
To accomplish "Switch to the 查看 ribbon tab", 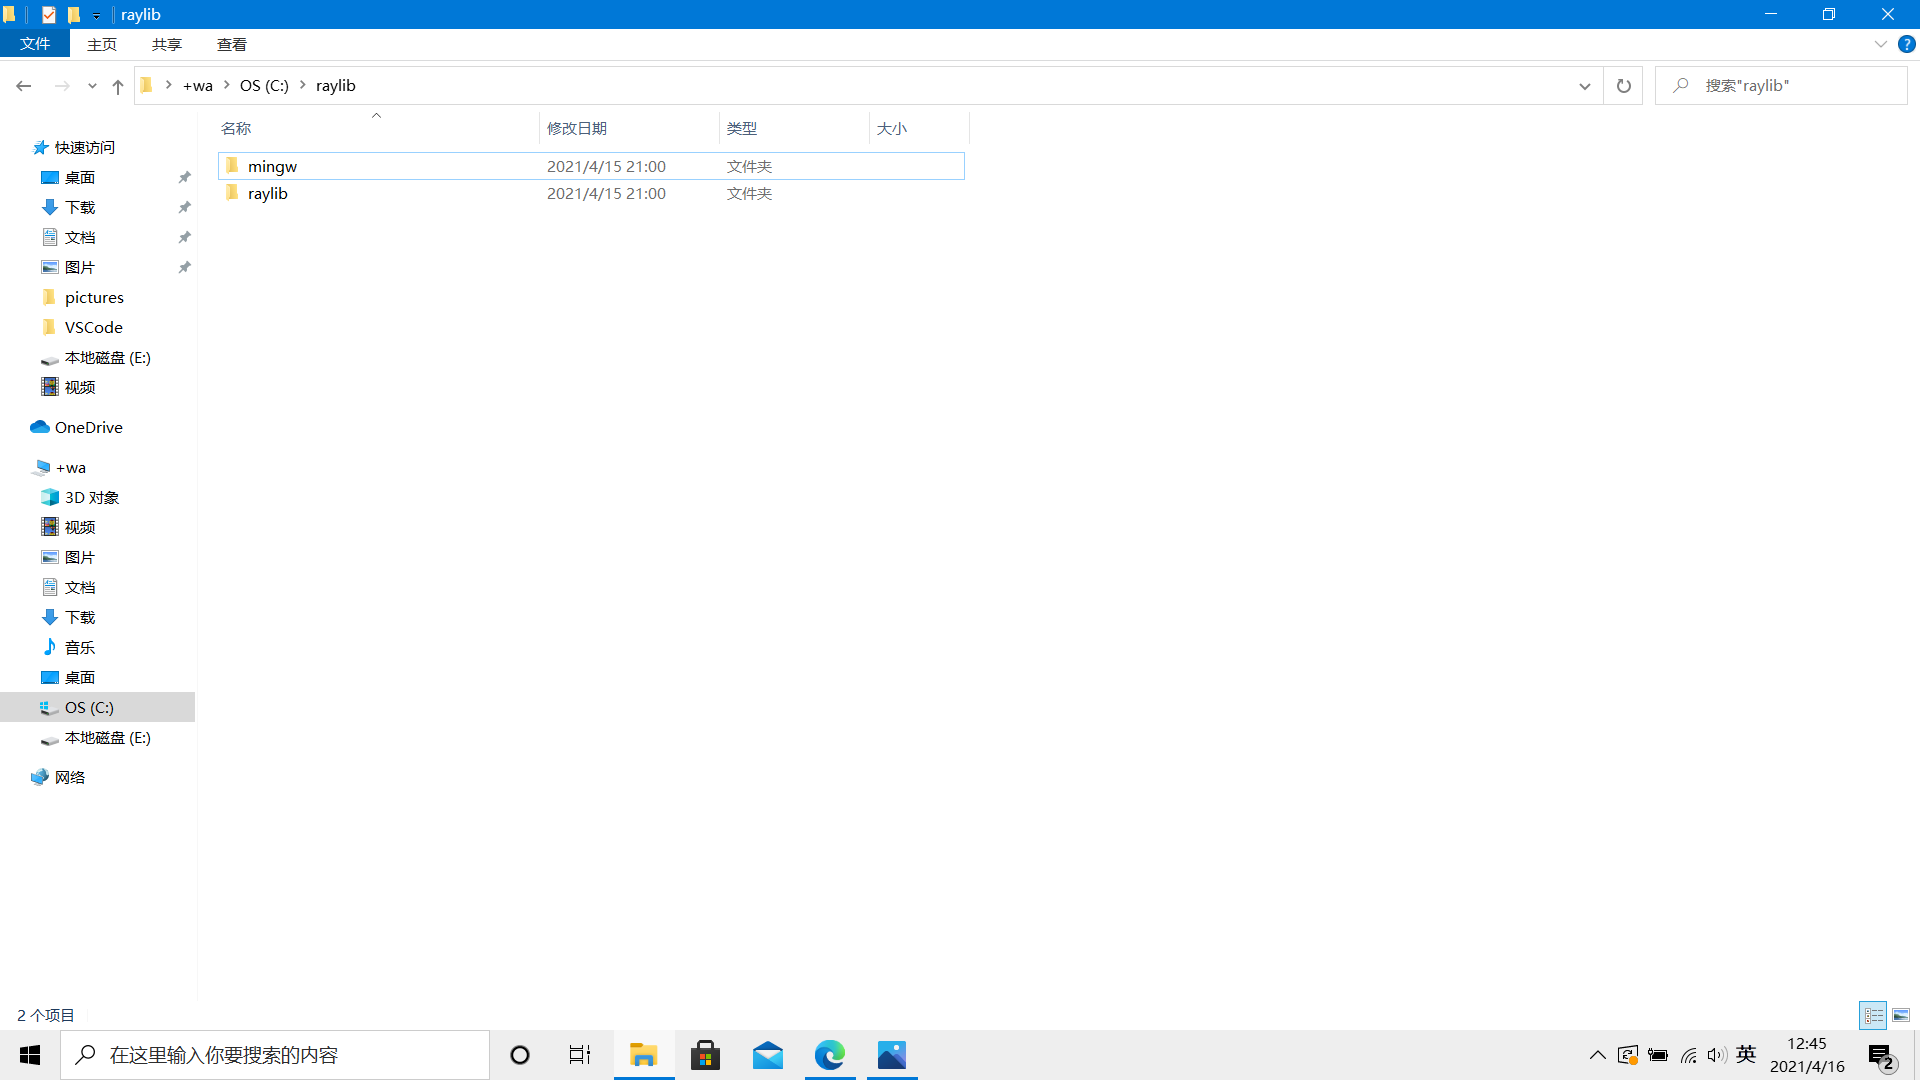I will tap(231, 44).
